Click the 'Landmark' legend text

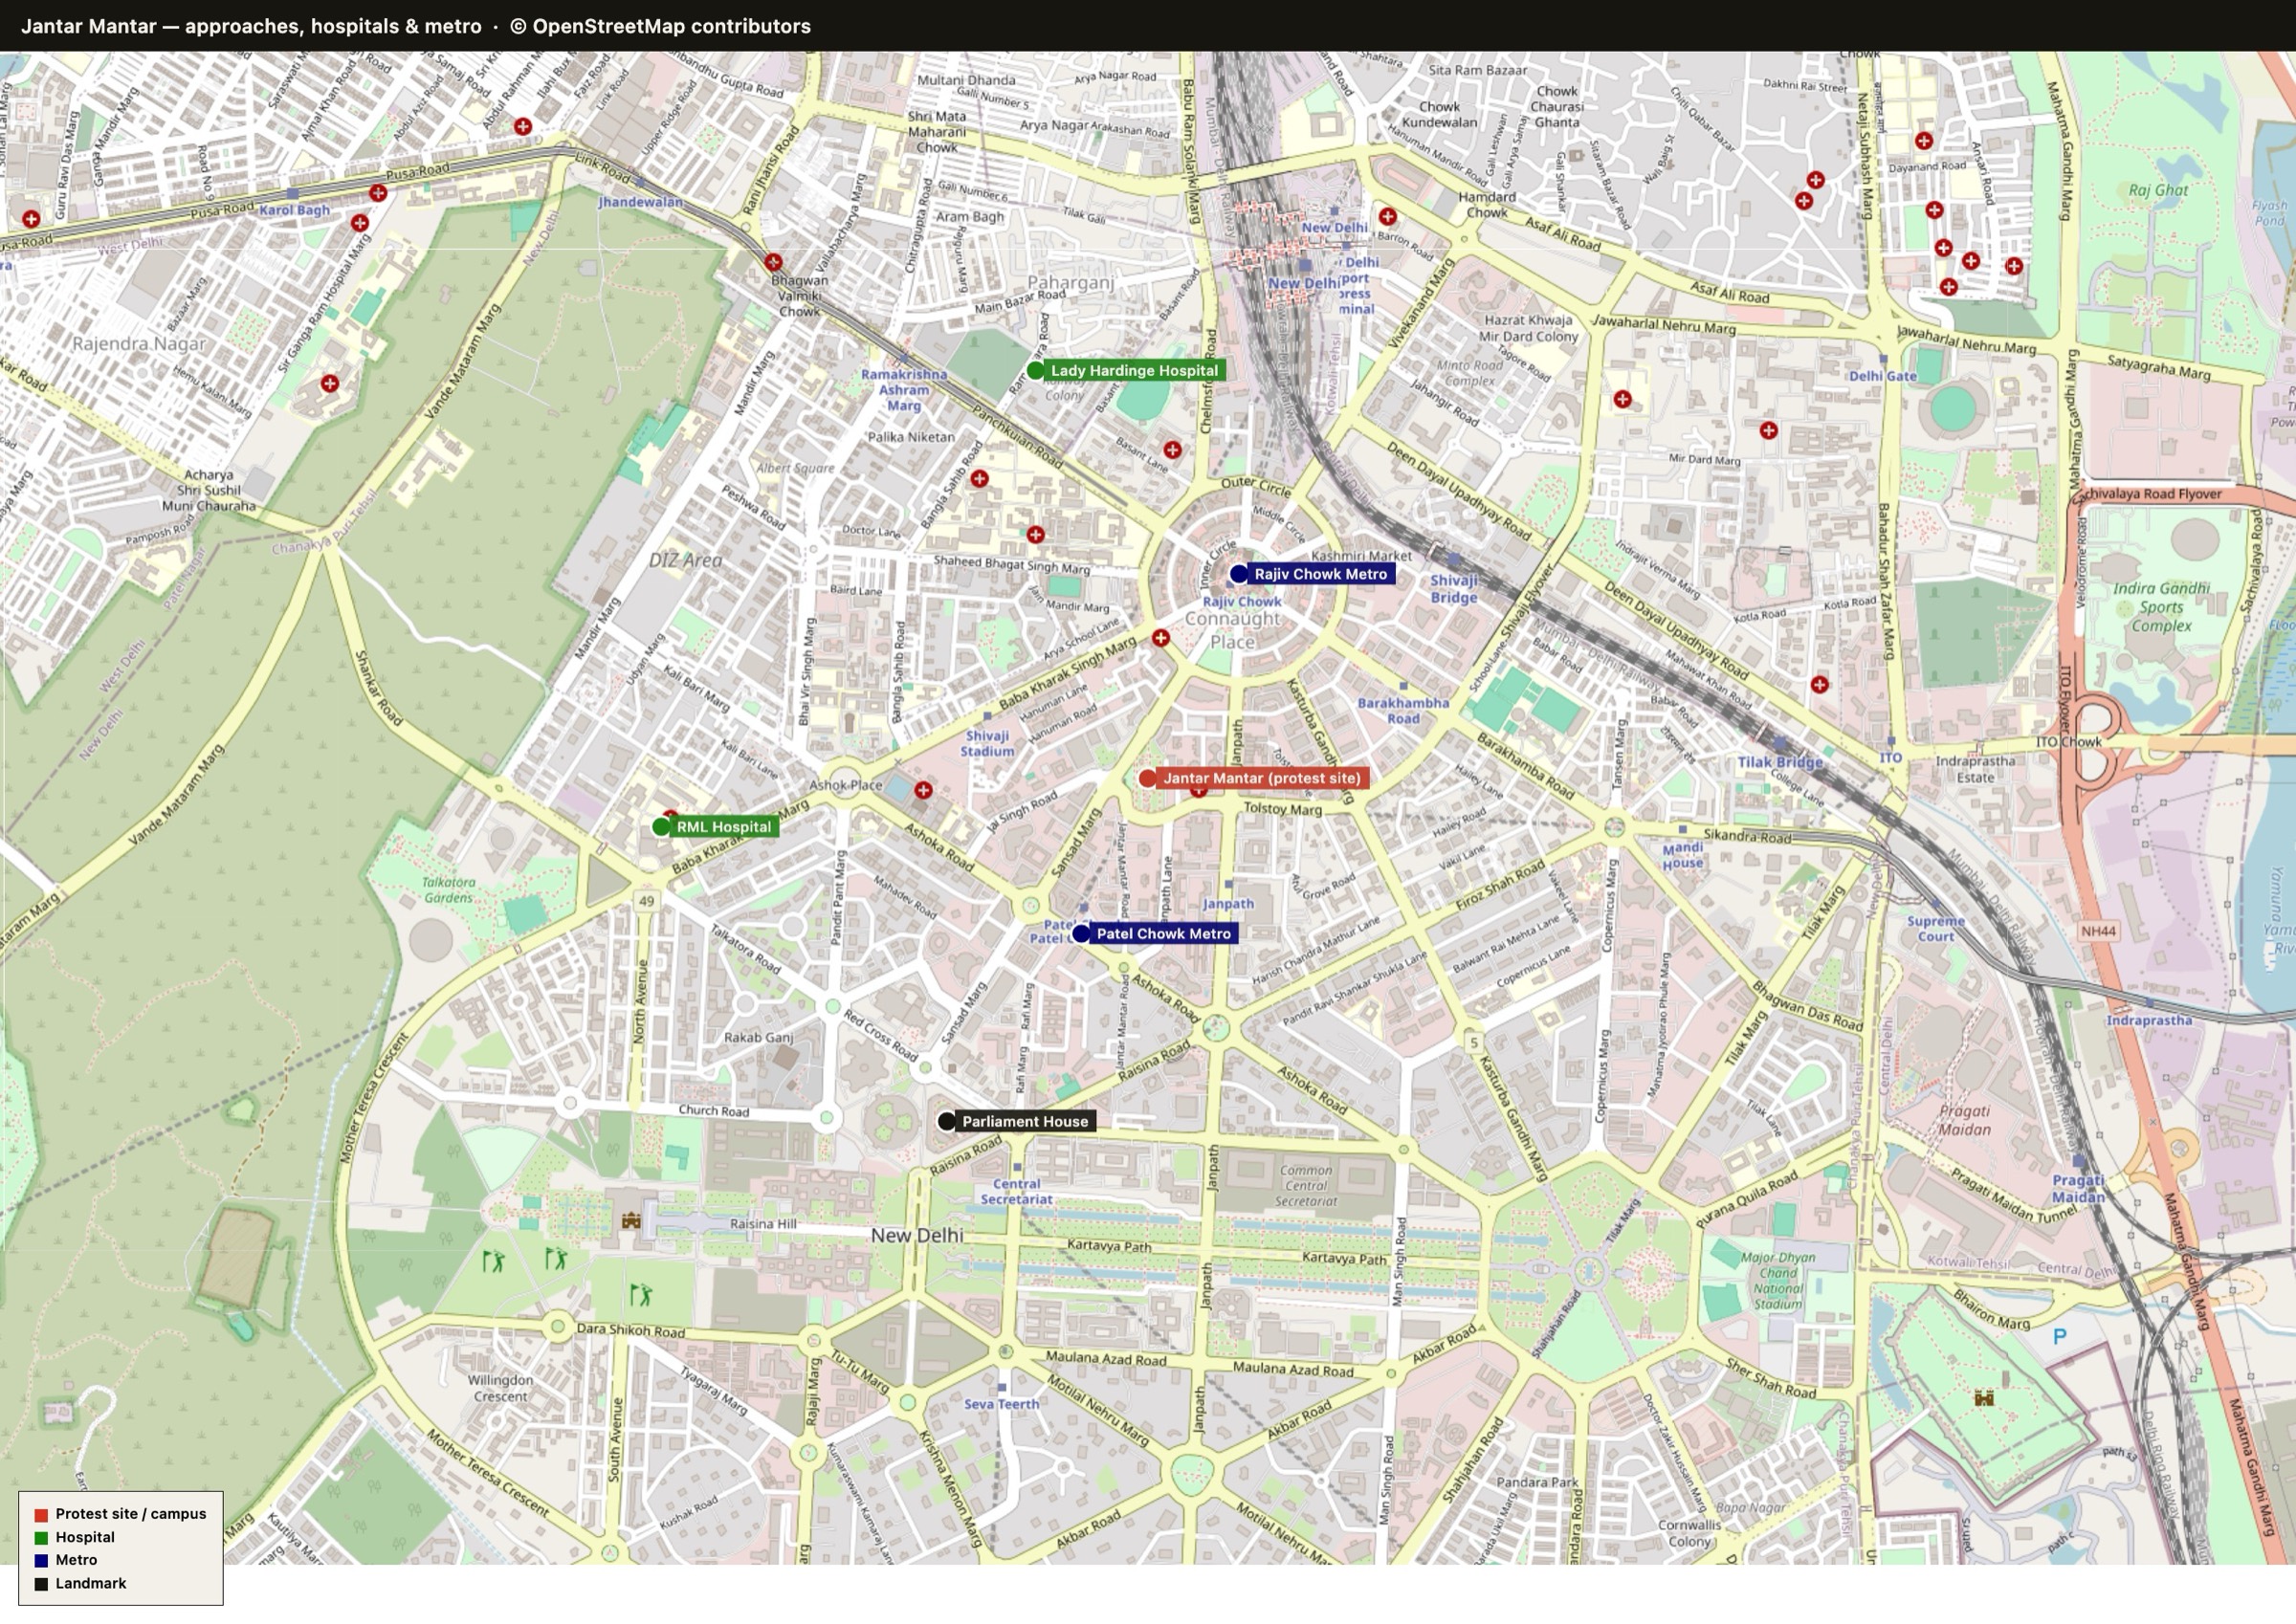point(91,1585)
